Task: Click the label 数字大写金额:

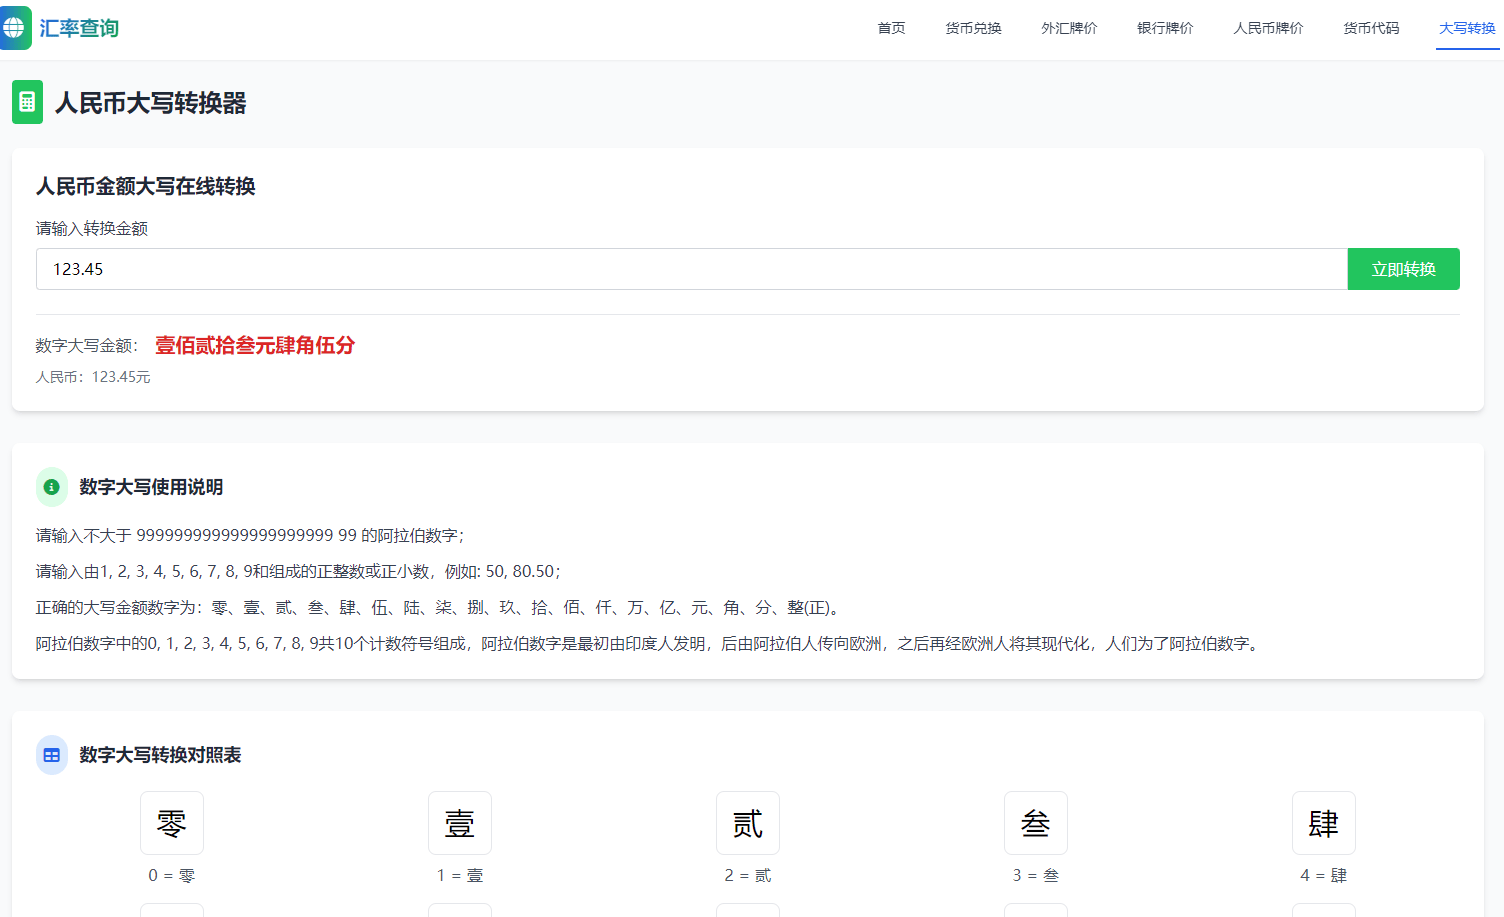Action: (x=87, y=345)
